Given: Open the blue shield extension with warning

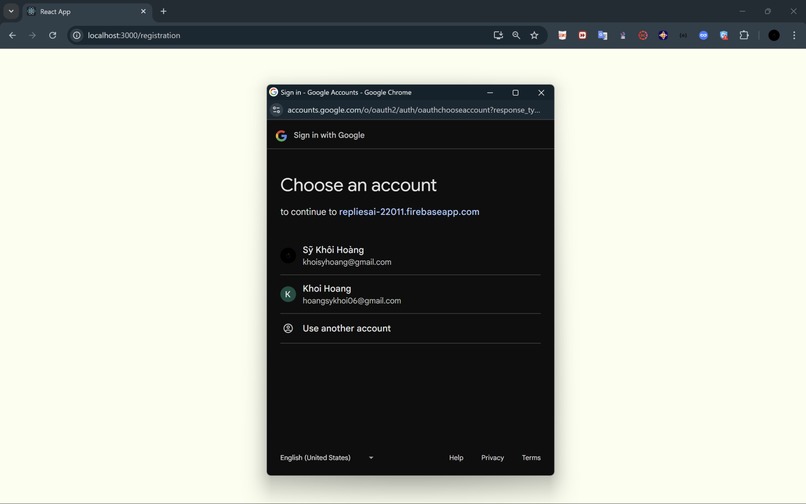Looking at the screenshot, I should pos(724,35).
